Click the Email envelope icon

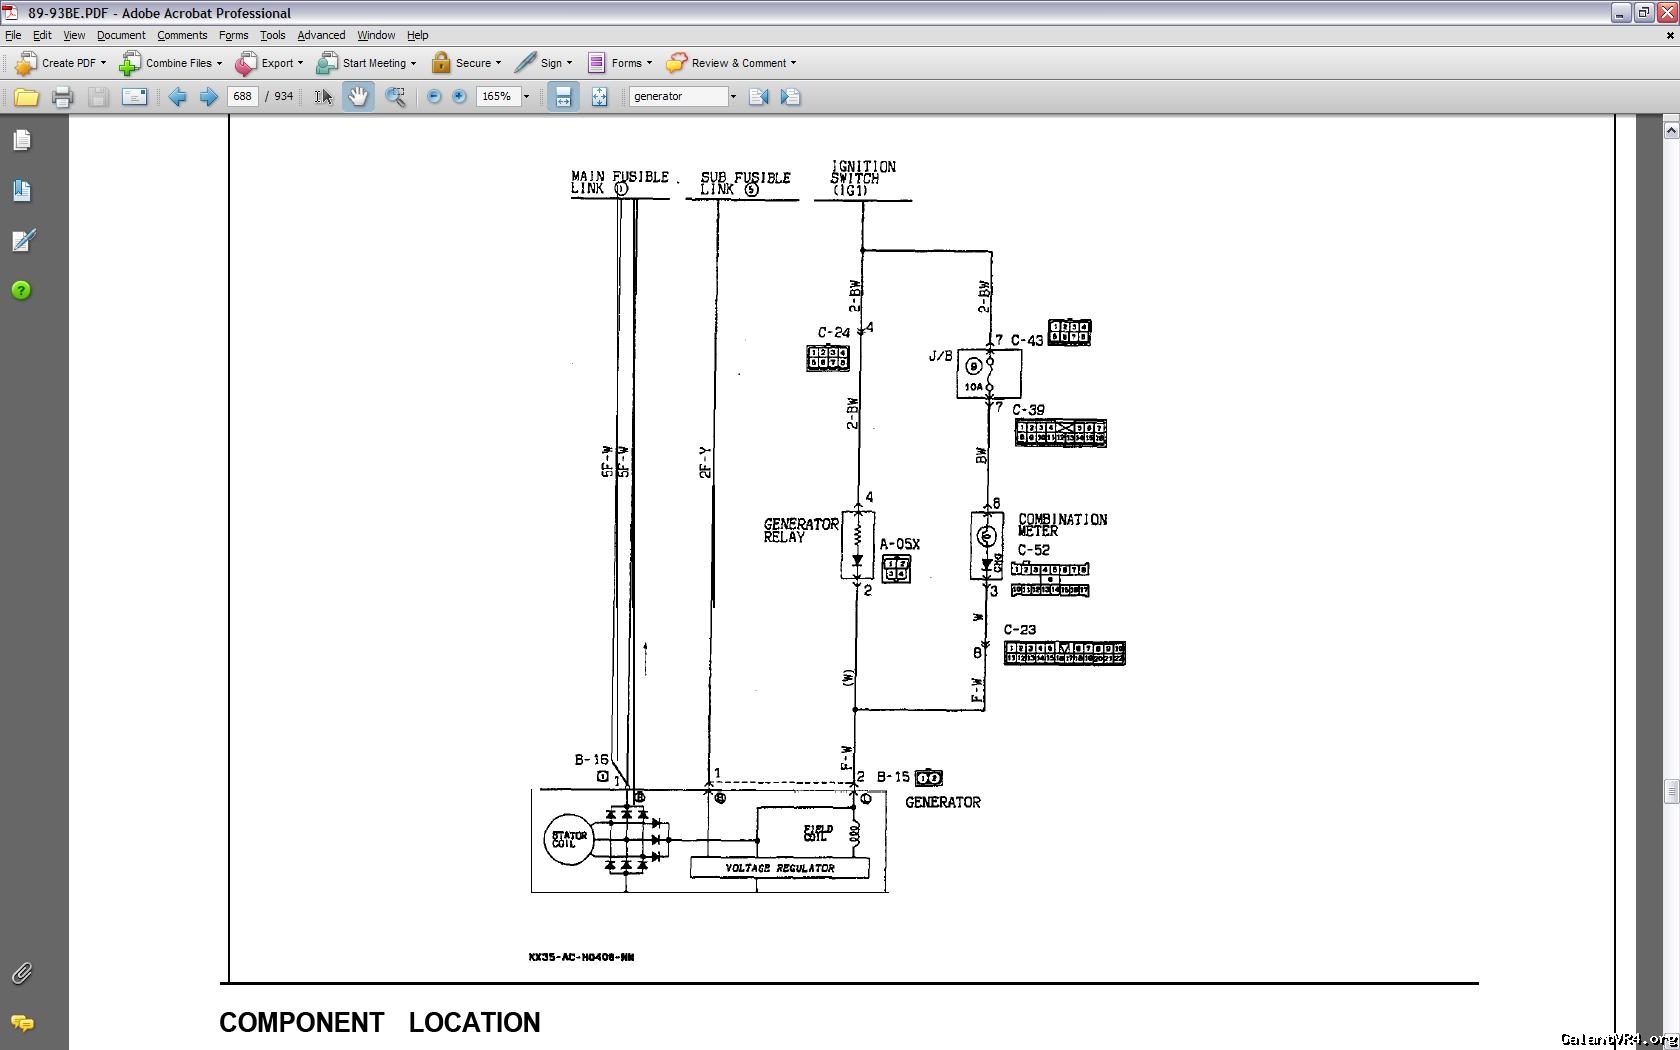(134, 97)
